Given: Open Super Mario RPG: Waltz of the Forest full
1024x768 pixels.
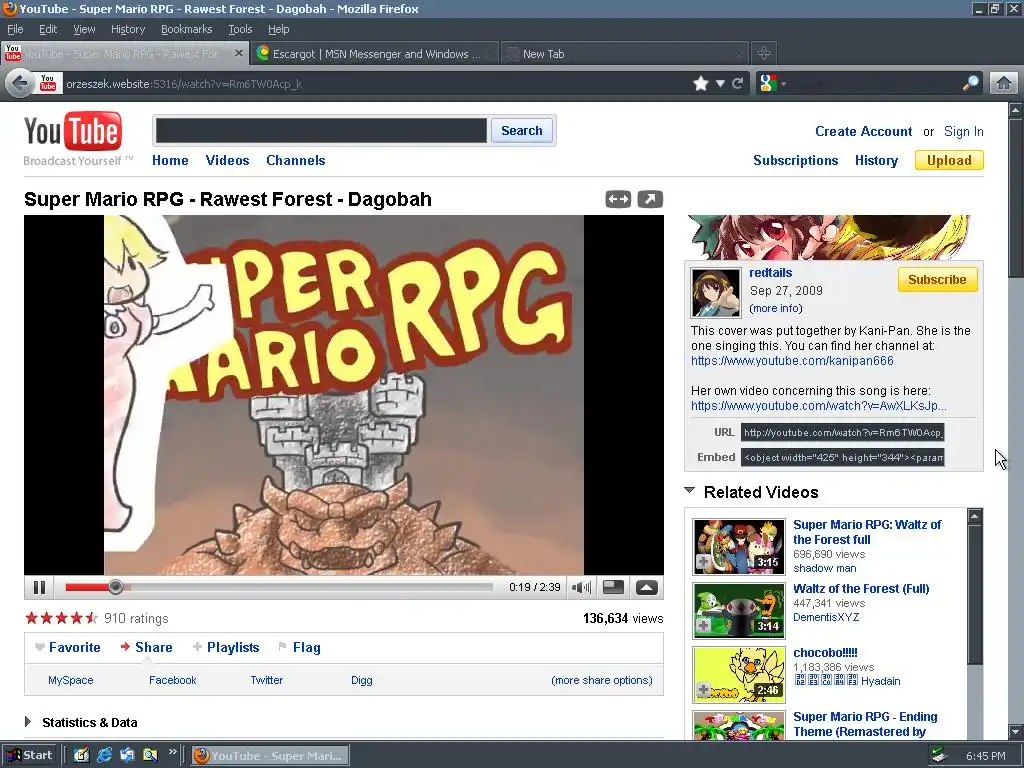Looking at the screenshot, I should [x=867, y=532].
